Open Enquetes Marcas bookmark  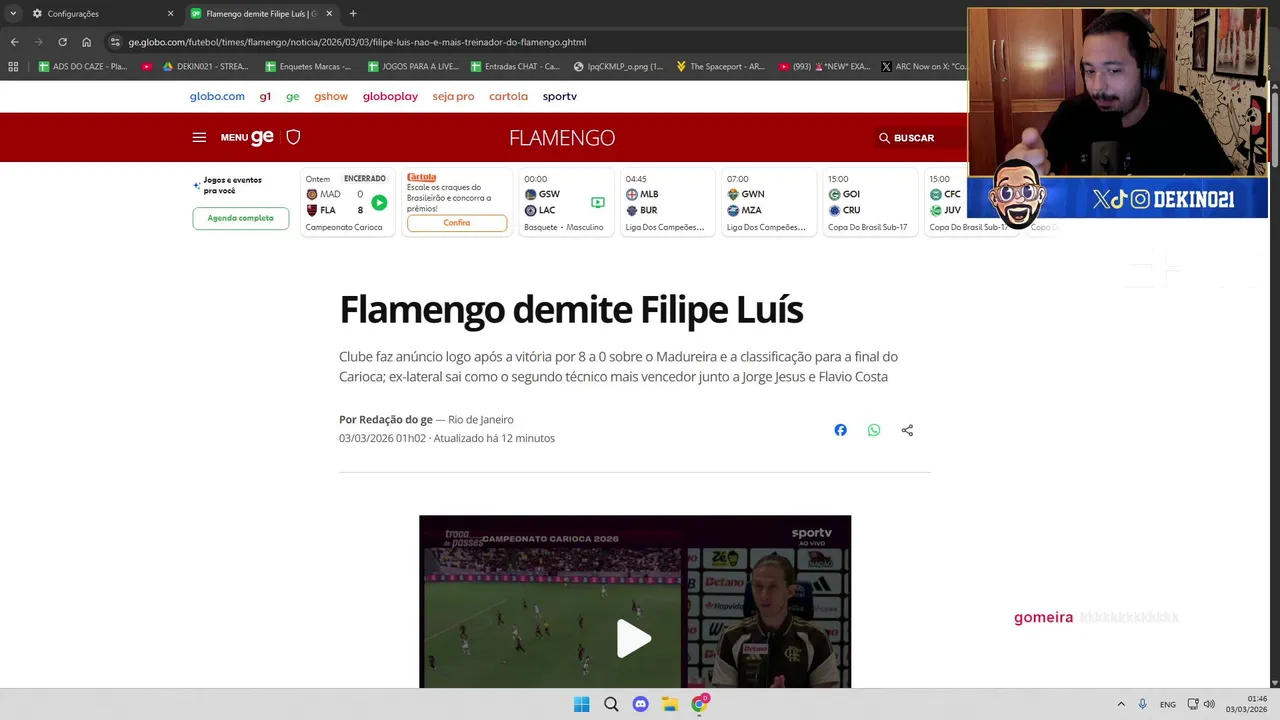pyautogui.click(x=309, y=67)
